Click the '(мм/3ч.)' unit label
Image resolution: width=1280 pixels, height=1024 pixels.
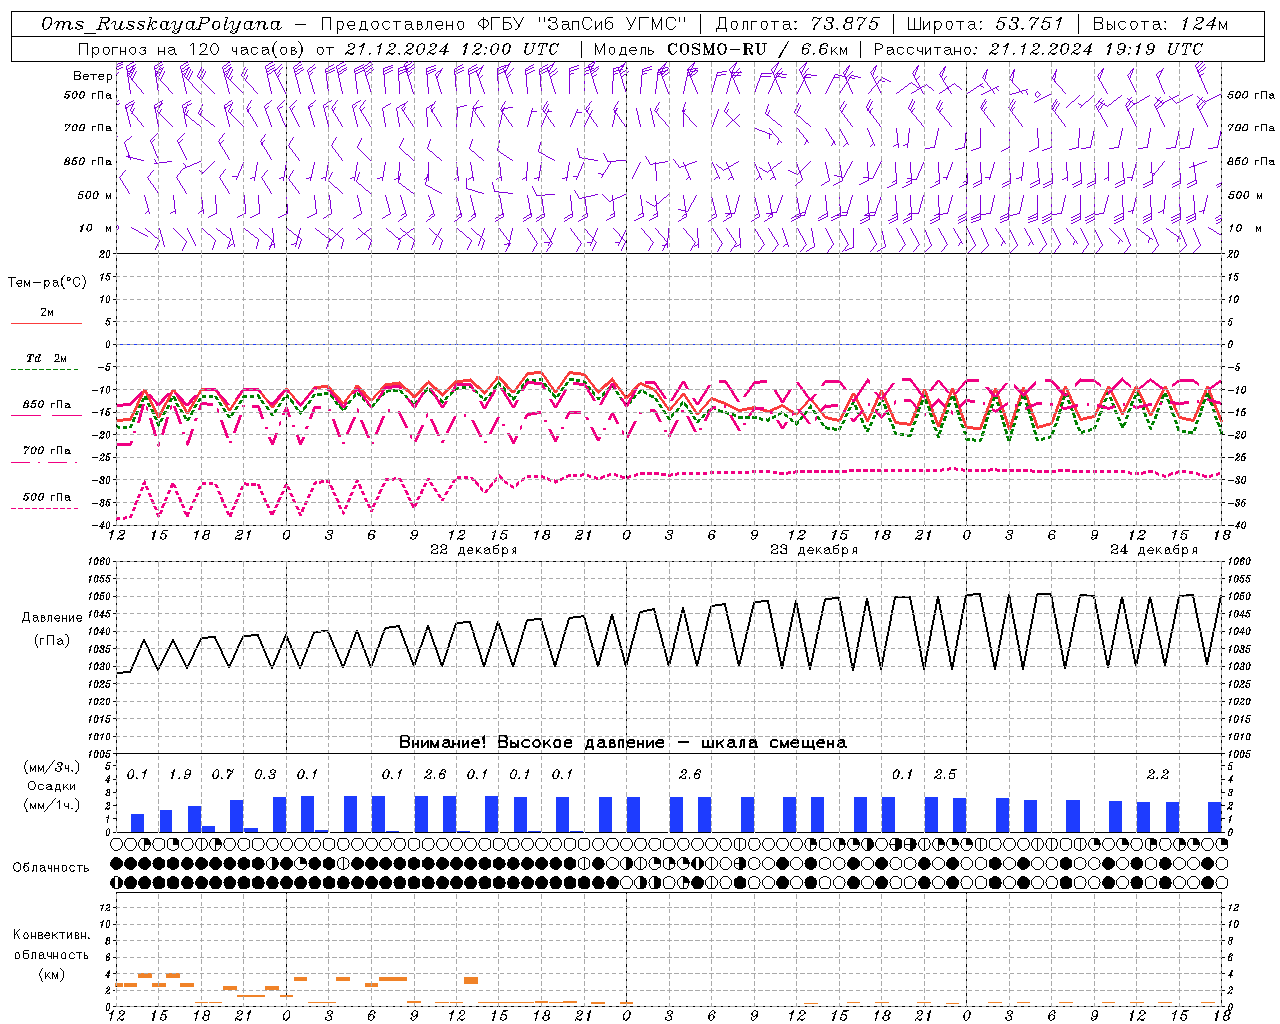(x=51, y=767)
